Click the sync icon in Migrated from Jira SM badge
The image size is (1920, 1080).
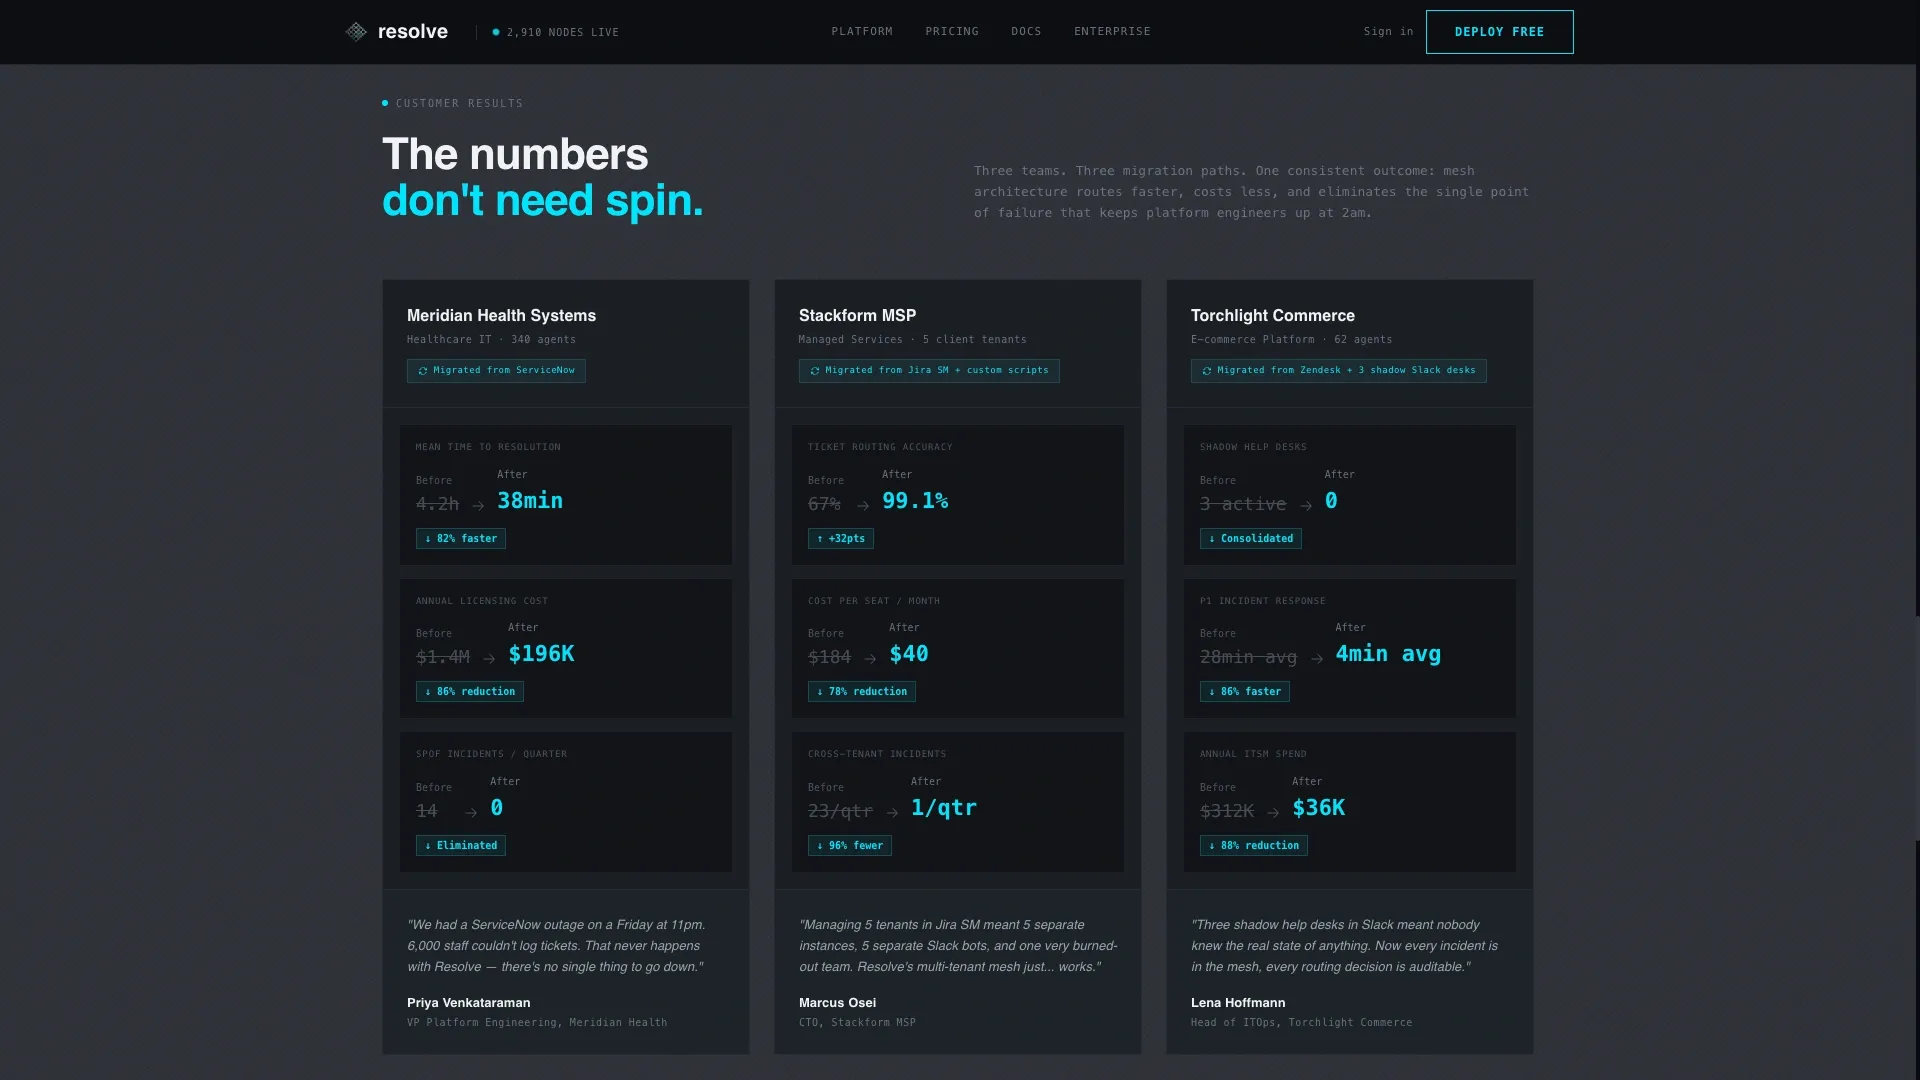(815, 371)
